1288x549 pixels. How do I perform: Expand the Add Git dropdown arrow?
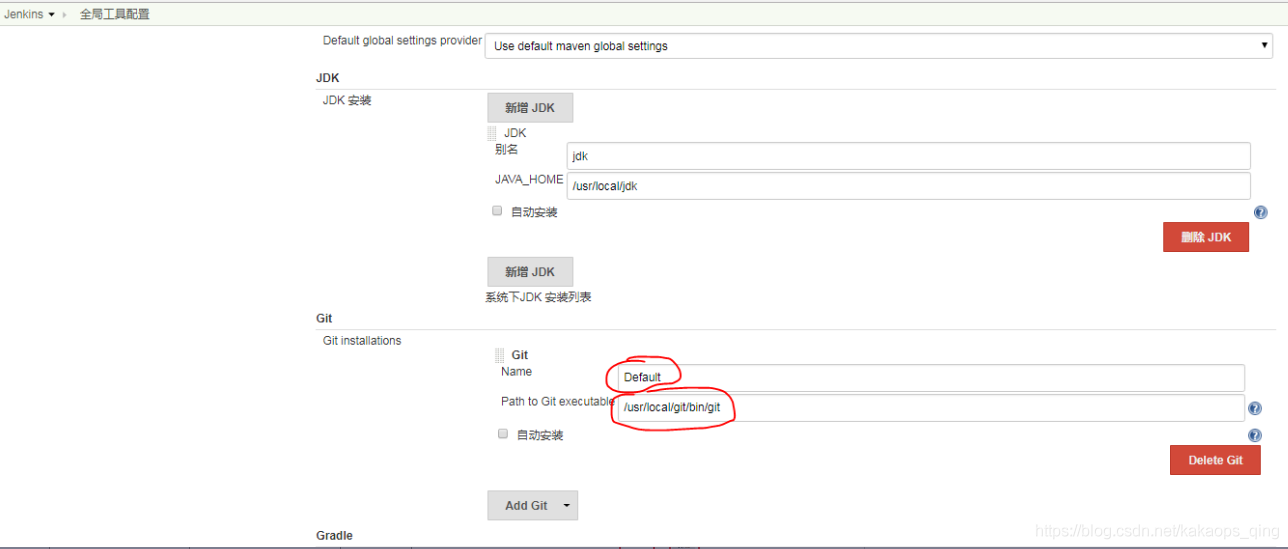[x=566, y=506]
